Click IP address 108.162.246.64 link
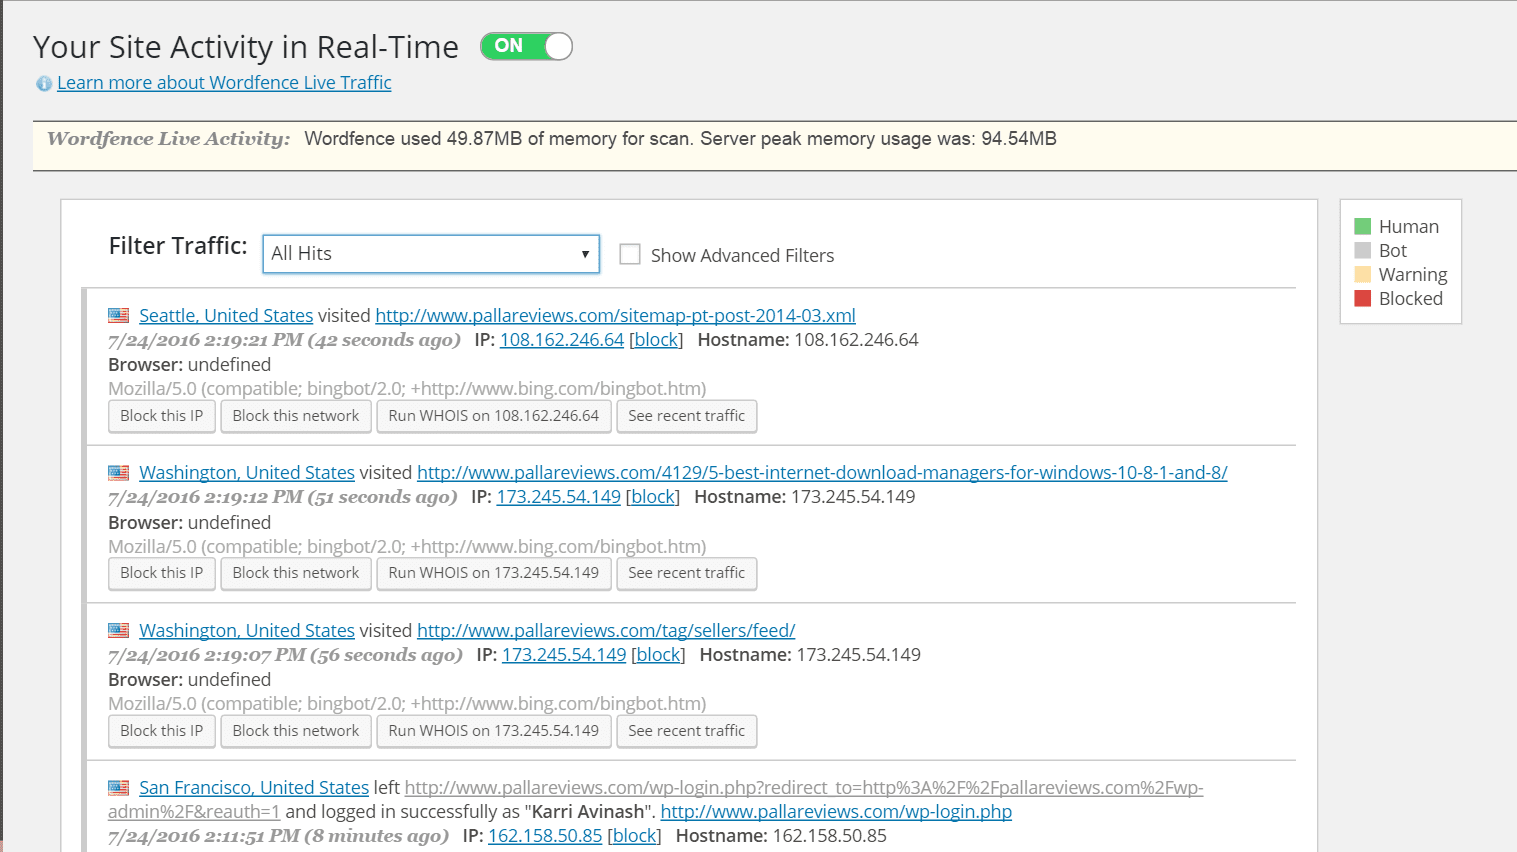Image resolution: width=1517 pixels, height=852 pixels. point(562,340)
